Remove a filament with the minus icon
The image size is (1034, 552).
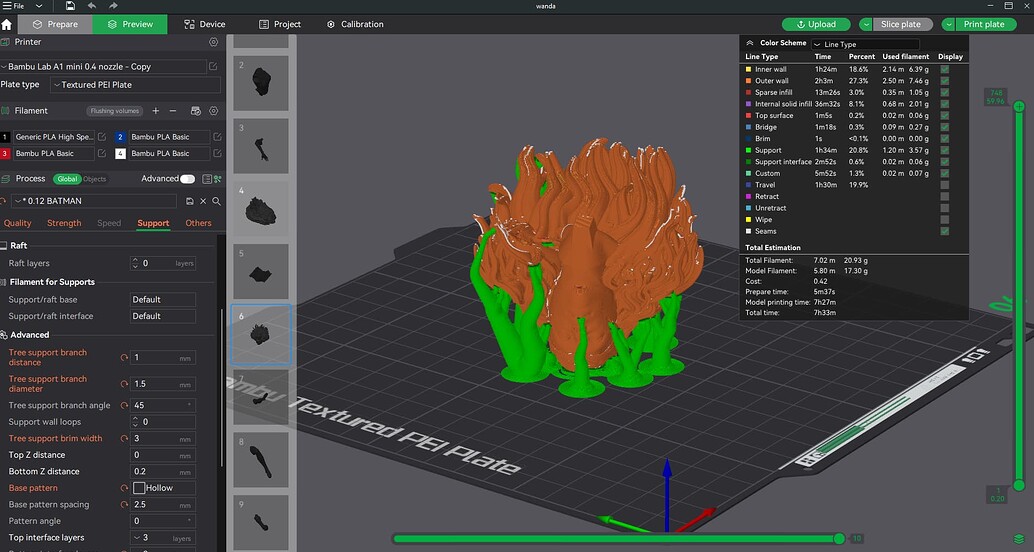[x=173, y=111]
